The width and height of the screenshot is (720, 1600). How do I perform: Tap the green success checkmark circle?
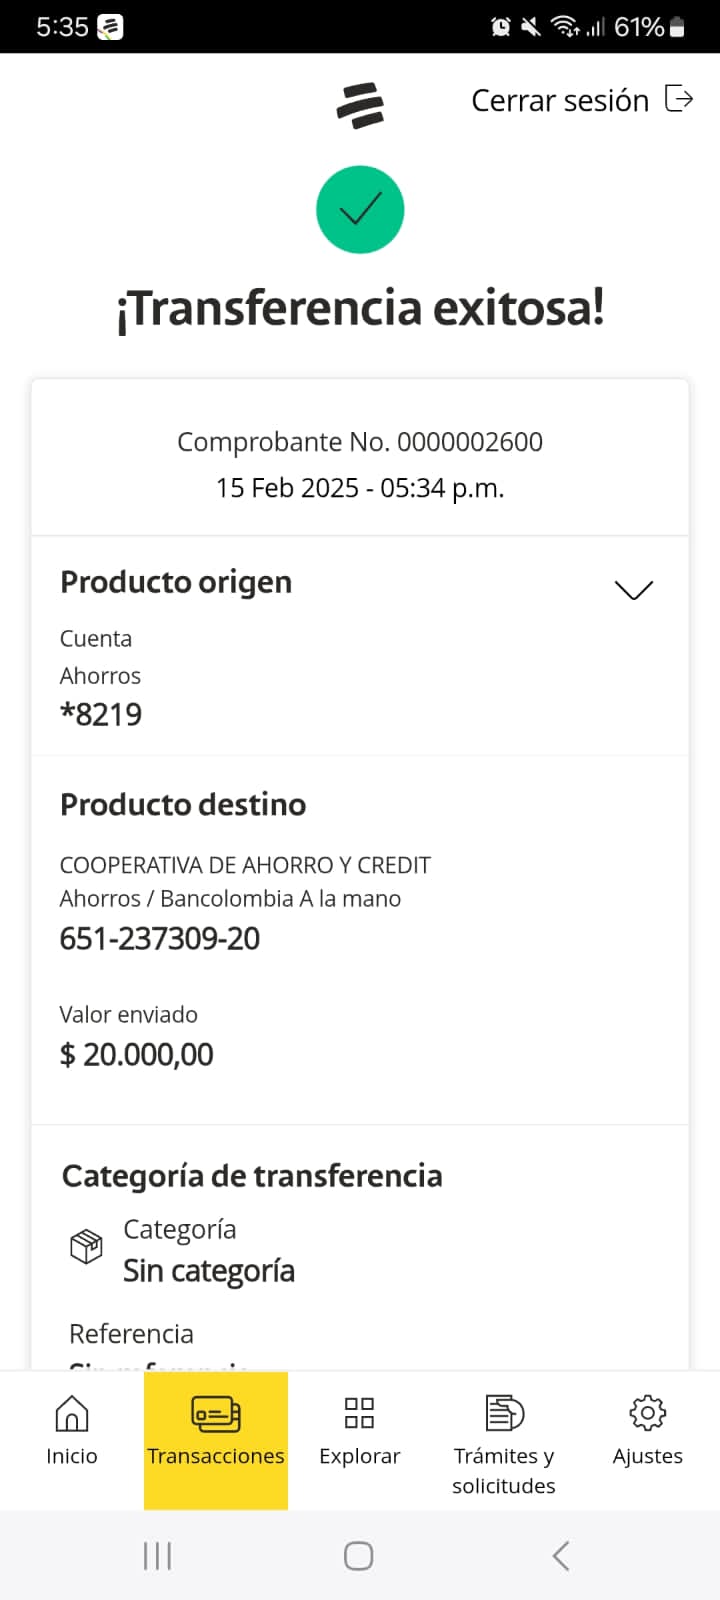tap(360, 210)
